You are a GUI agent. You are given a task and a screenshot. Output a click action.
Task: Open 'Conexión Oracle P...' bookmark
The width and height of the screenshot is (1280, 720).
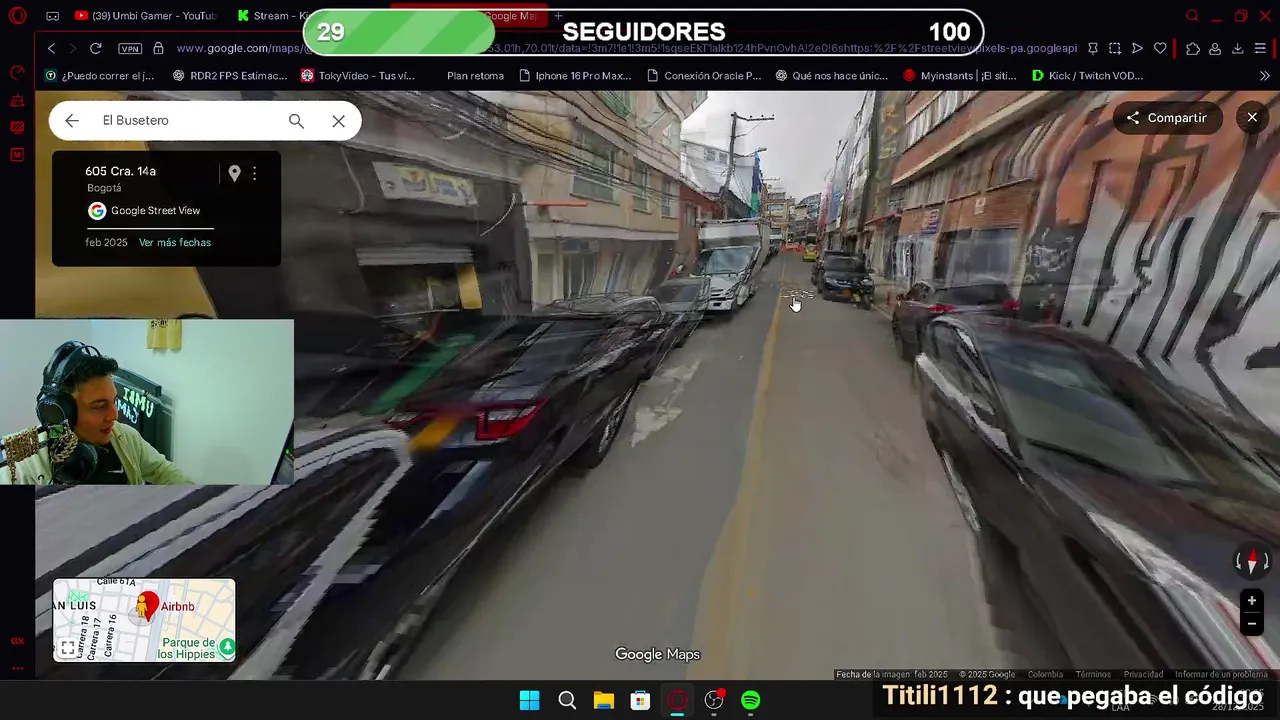[x=704, y=76]
